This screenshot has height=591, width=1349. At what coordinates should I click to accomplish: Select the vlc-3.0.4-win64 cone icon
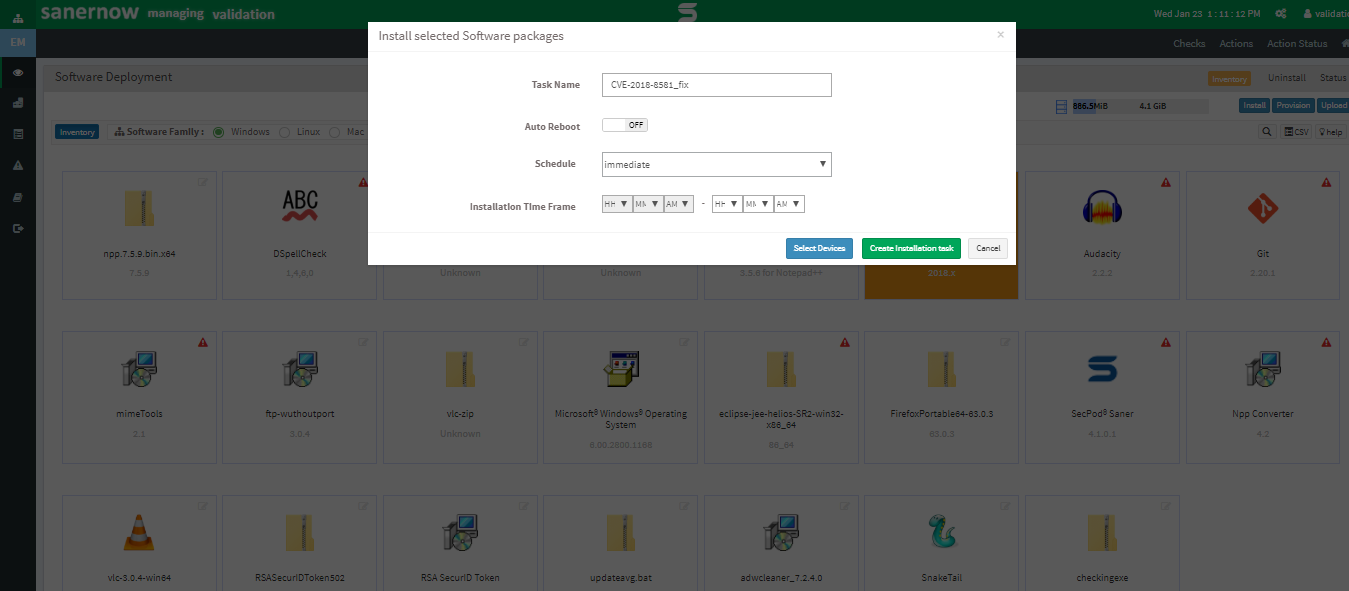tap(139, 532)
